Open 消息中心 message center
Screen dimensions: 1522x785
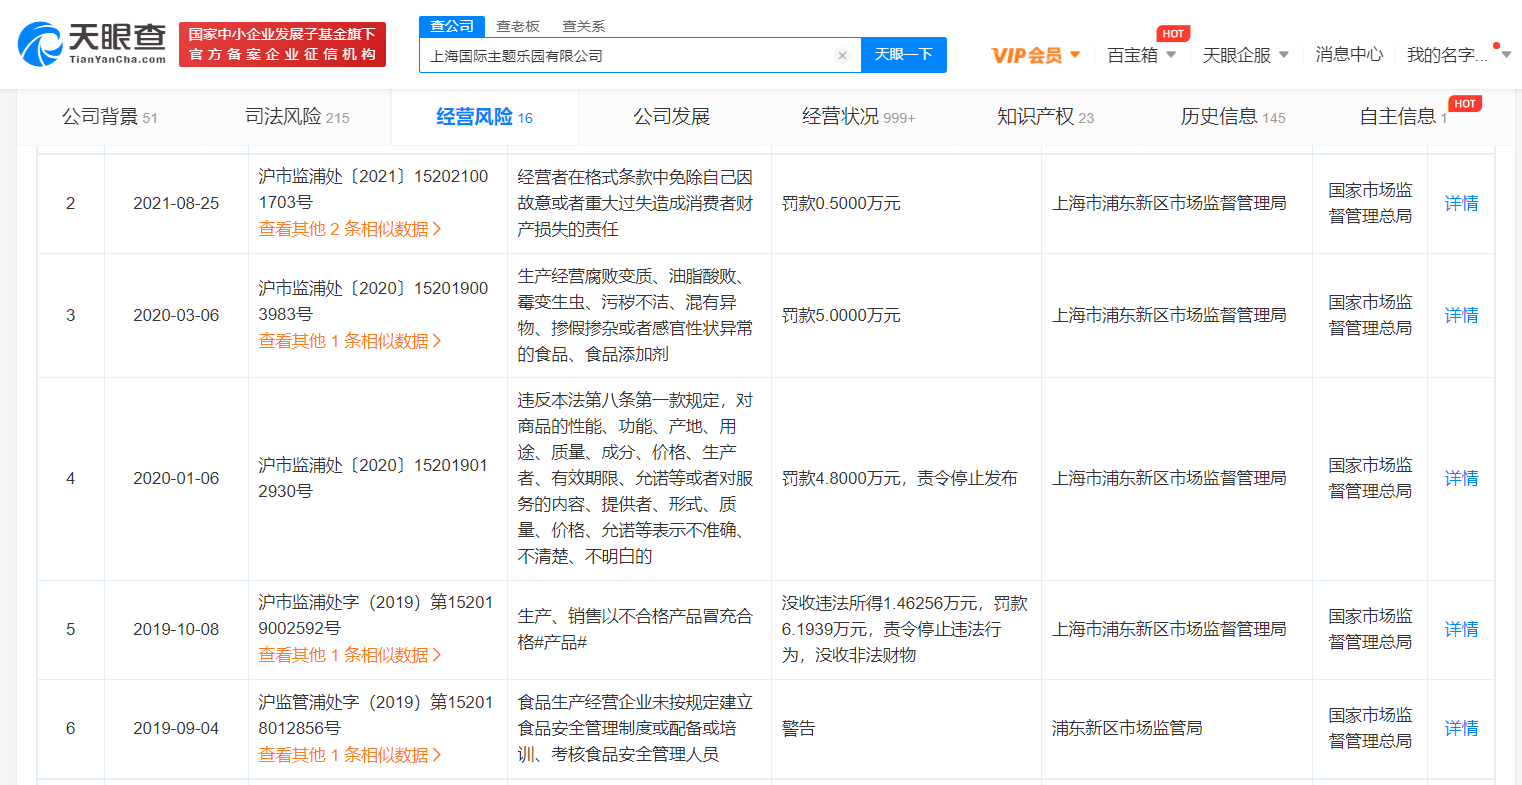[x=1349, y=55]
